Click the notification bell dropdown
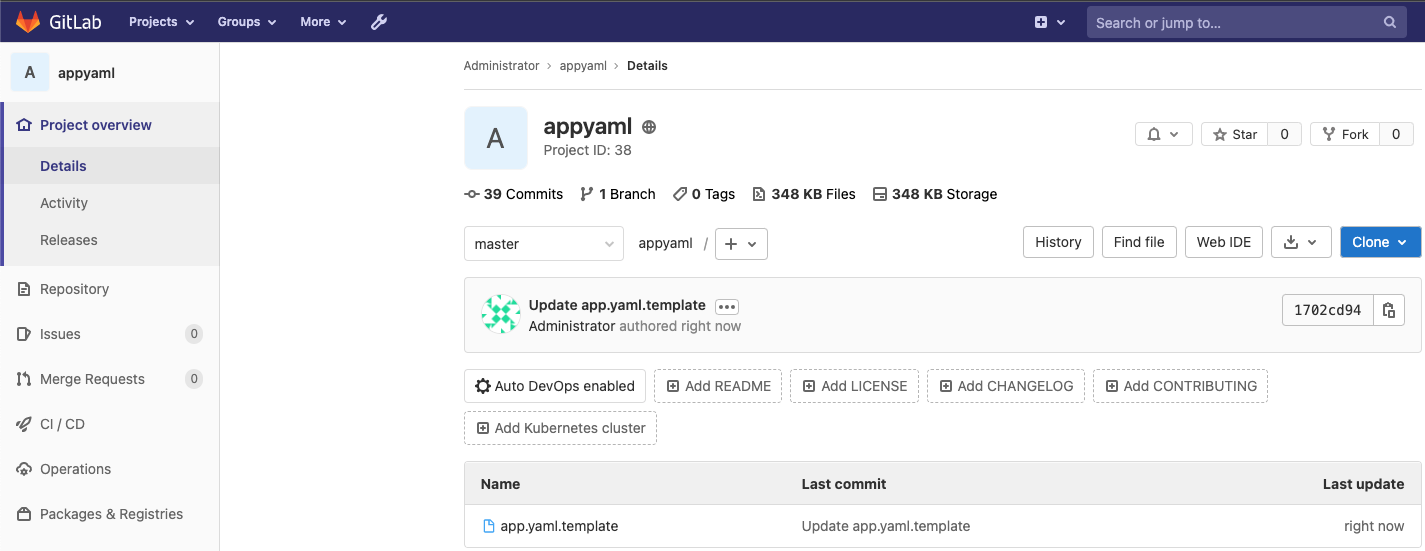Screen dimensions: 1425x551 click(1163, 134)
